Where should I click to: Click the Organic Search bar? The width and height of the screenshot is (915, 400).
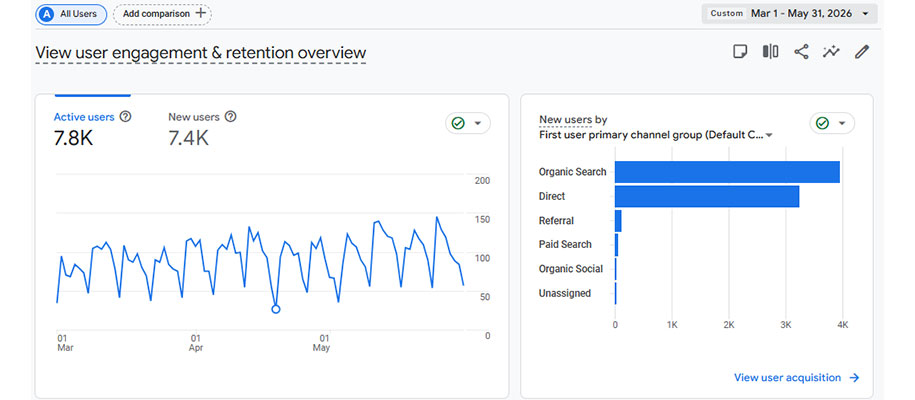click(727, 172)
